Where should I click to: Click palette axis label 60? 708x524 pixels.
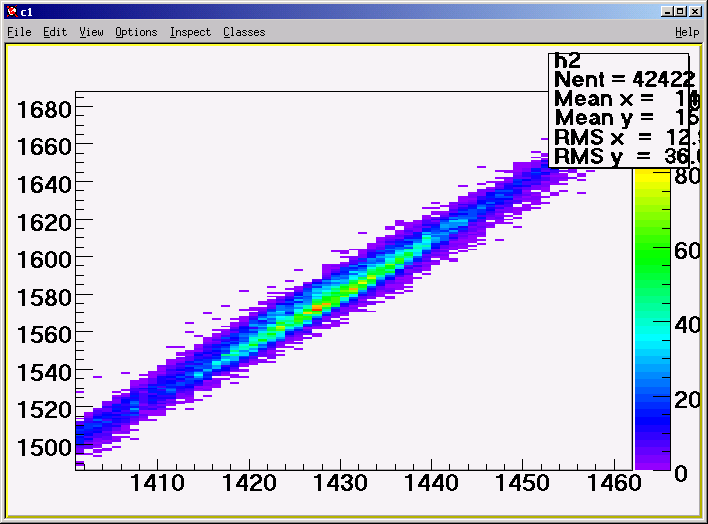(x=687, y=250)
